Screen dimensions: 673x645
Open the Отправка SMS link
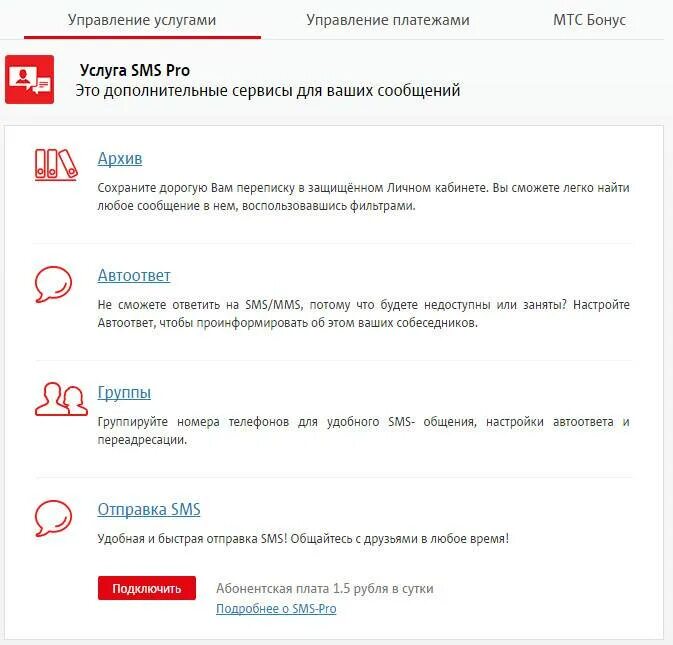[x=149, y=509]
